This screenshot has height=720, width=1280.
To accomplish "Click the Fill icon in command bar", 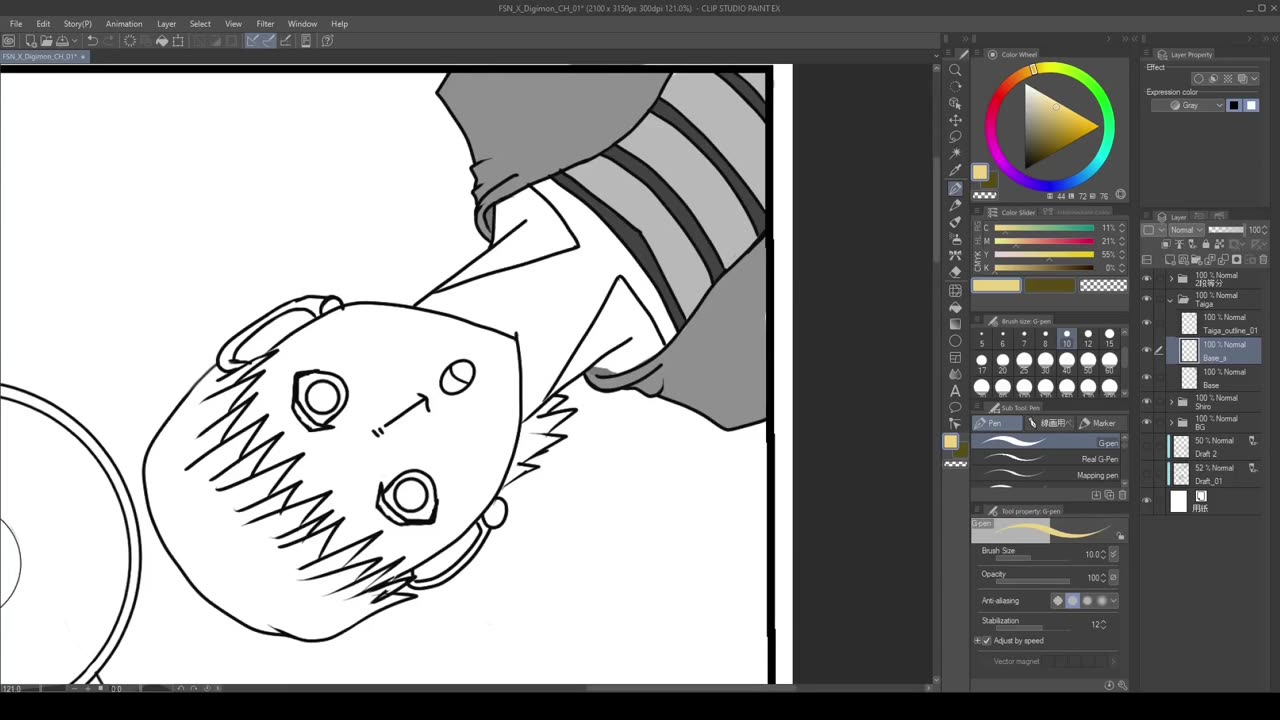I will coord(162,41).
